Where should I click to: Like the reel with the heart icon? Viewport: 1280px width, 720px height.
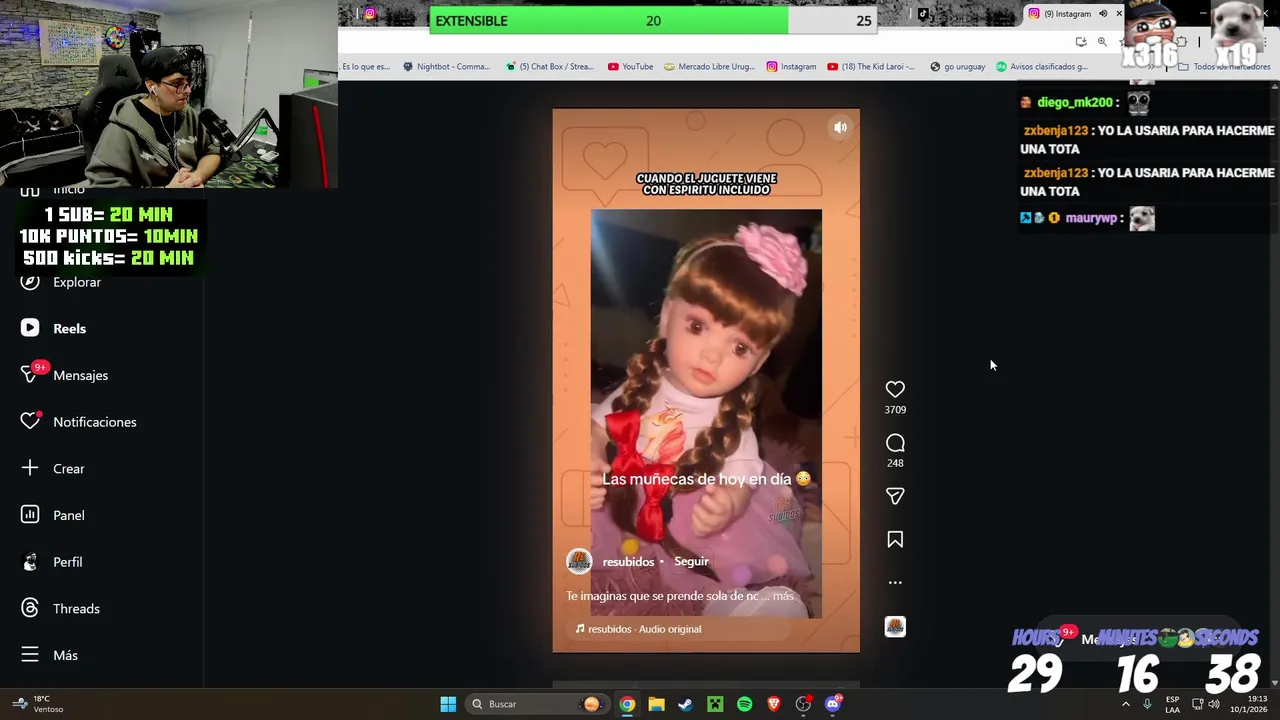(895, 389)
